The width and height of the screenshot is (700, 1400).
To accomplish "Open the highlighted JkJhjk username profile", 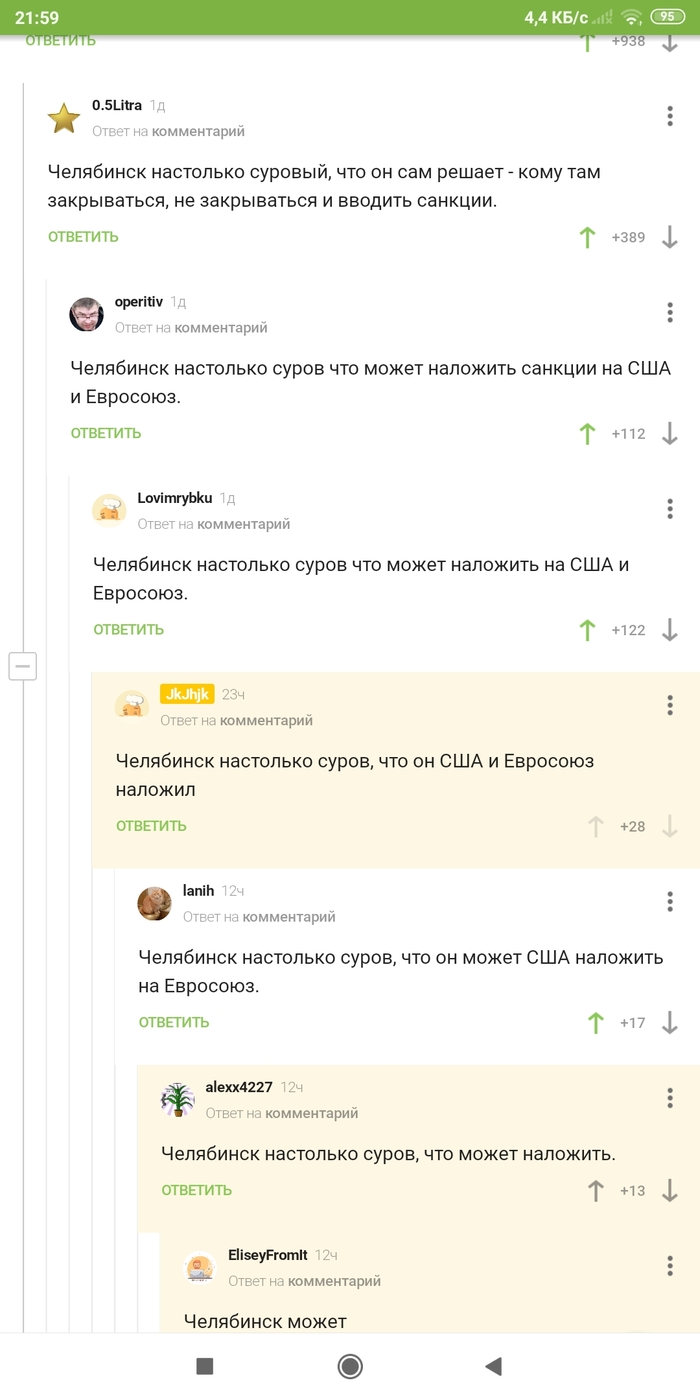I will click(187, 694).
